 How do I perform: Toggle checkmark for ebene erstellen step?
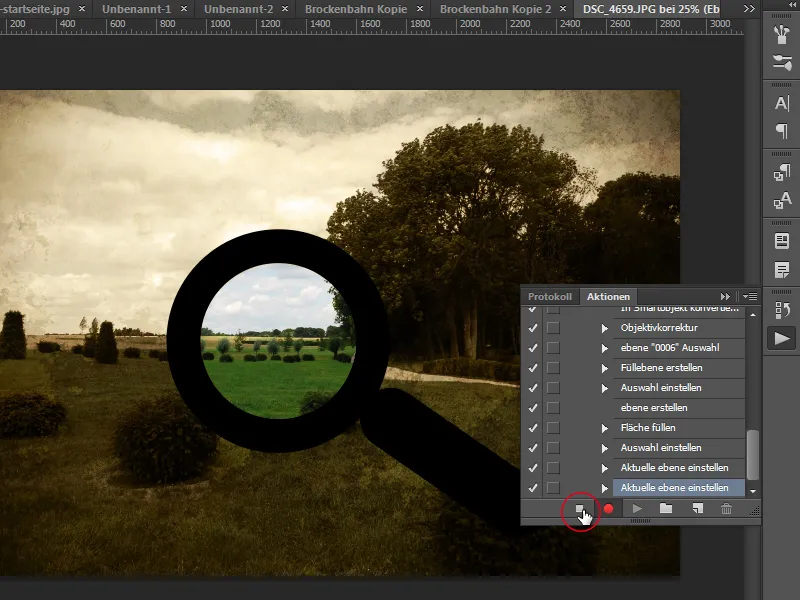pos(533,408)
